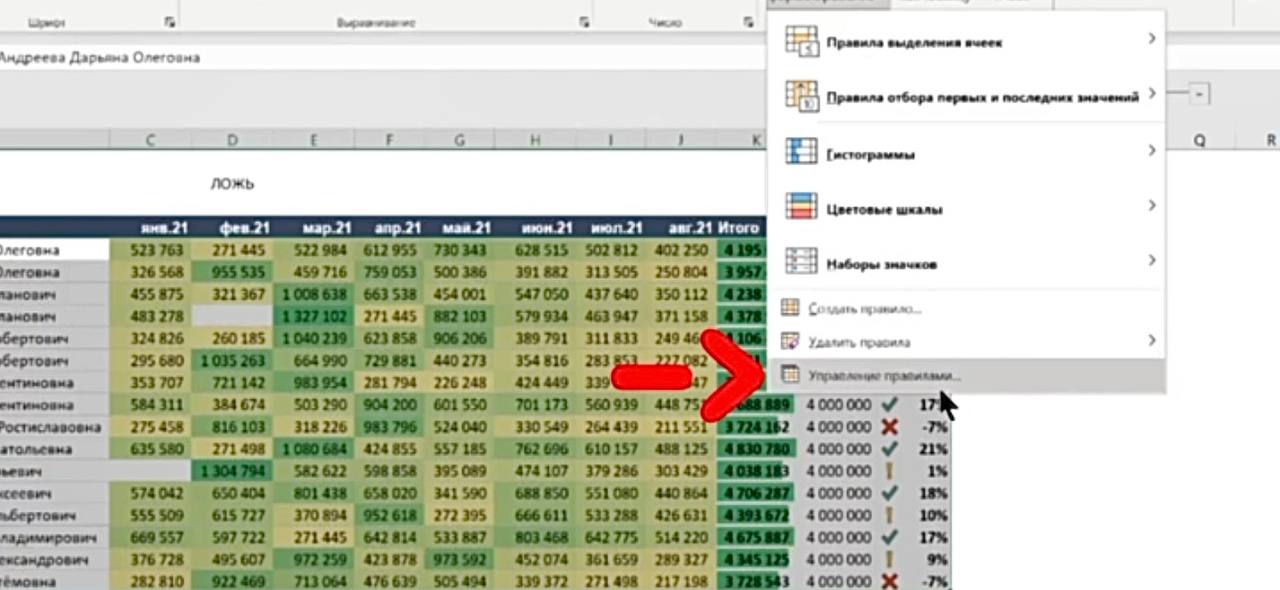This screenshot has height=590, width=1280.
Task: Select the column D header
Action: [x=231, y=140]
